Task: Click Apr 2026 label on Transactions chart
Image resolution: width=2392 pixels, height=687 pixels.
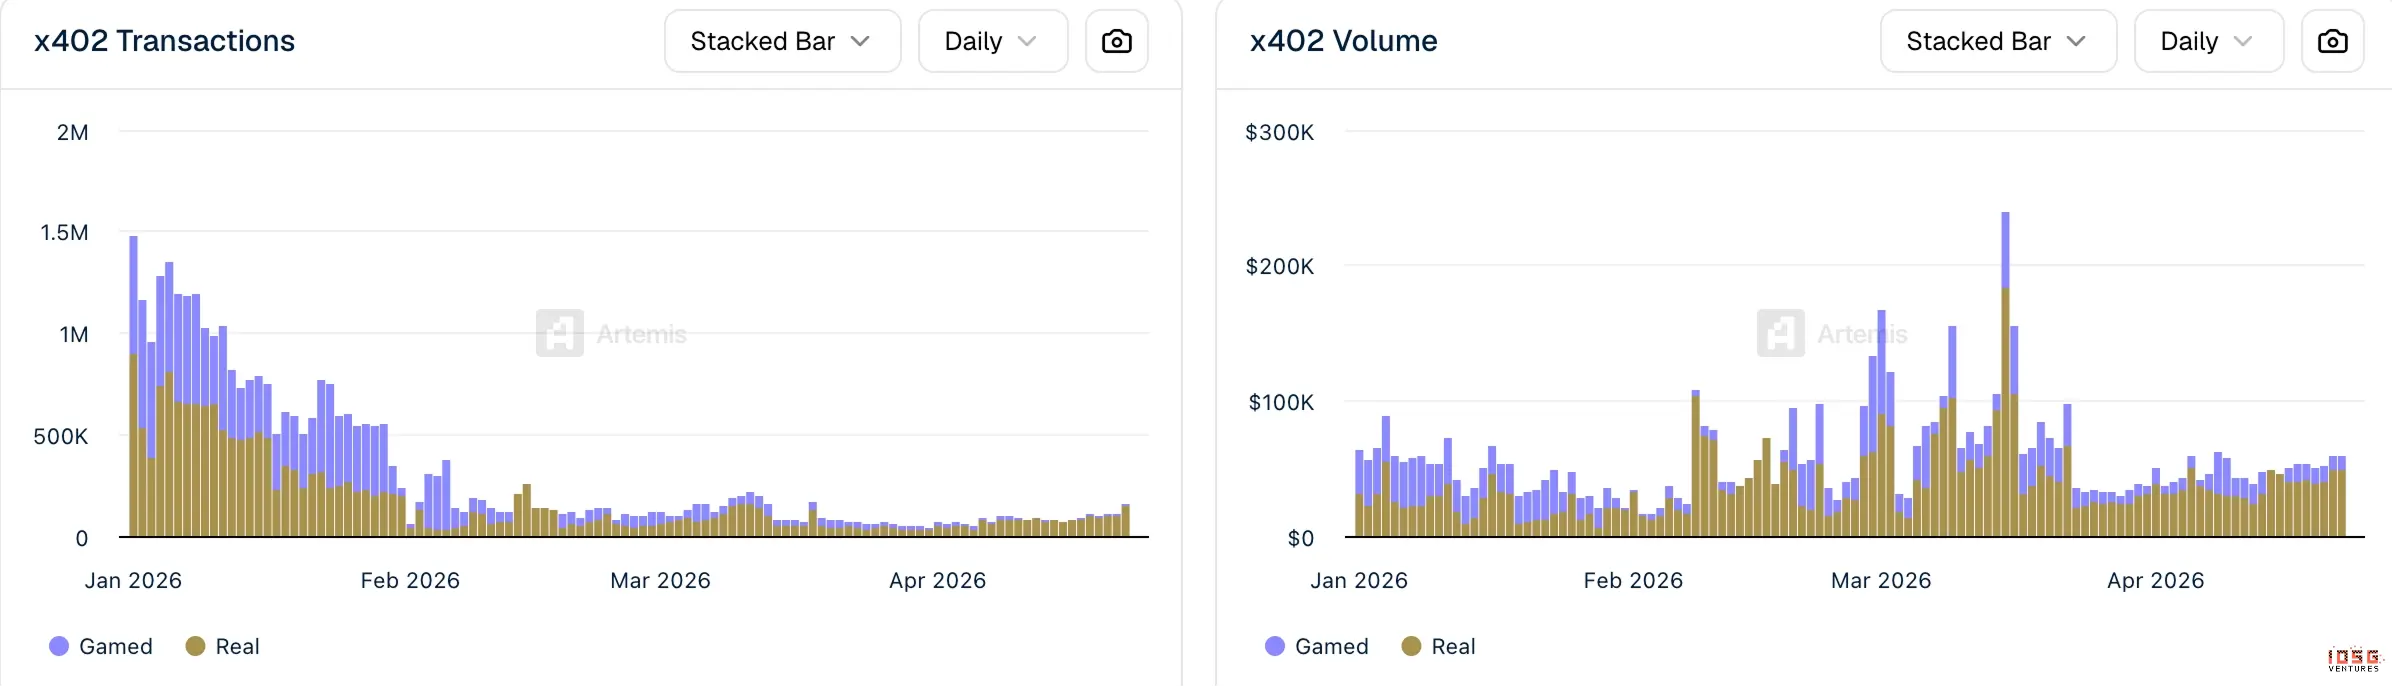Action: coord(937,580)
